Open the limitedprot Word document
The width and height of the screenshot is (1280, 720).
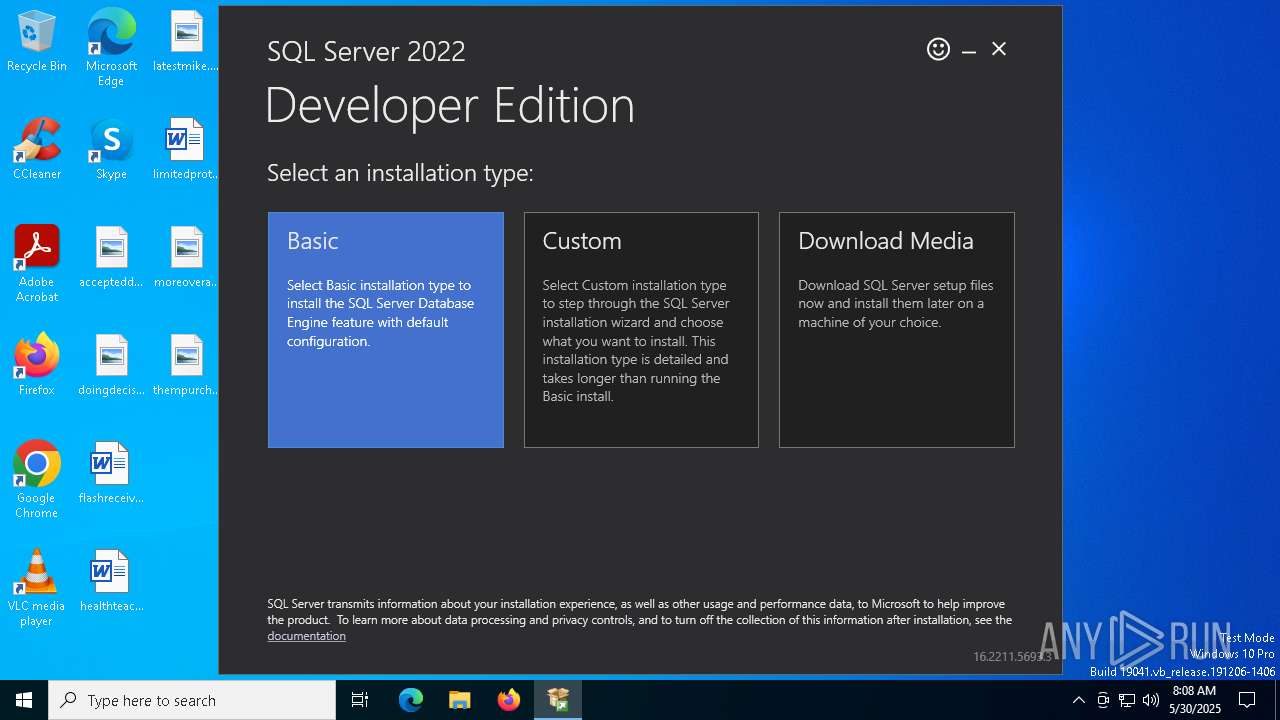pos(186,150)
